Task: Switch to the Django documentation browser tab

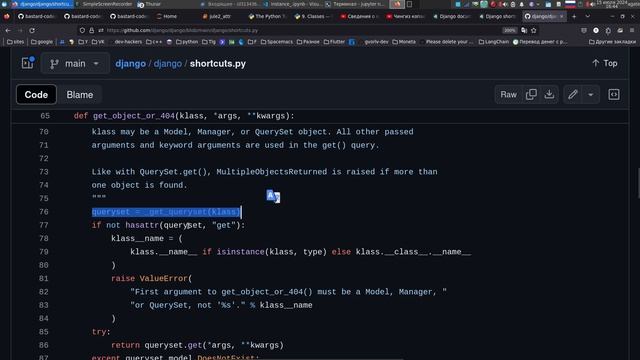Action: pos(452,16)
